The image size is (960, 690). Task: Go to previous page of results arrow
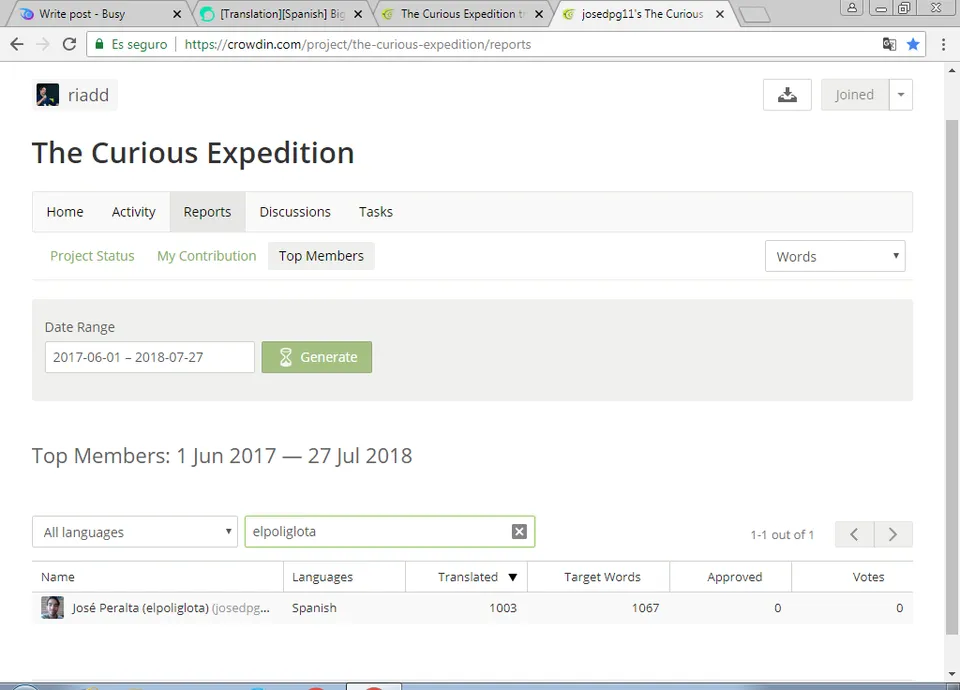pos(854,534)
